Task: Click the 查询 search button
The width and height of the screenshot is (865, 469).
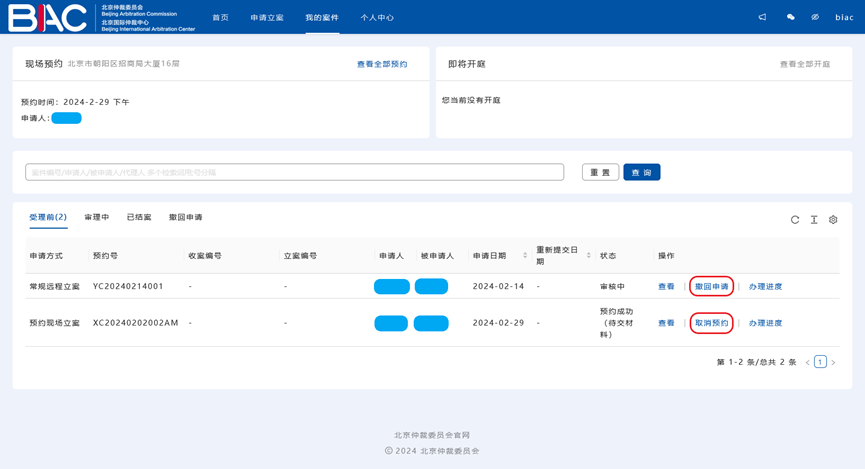Action: 641,172
